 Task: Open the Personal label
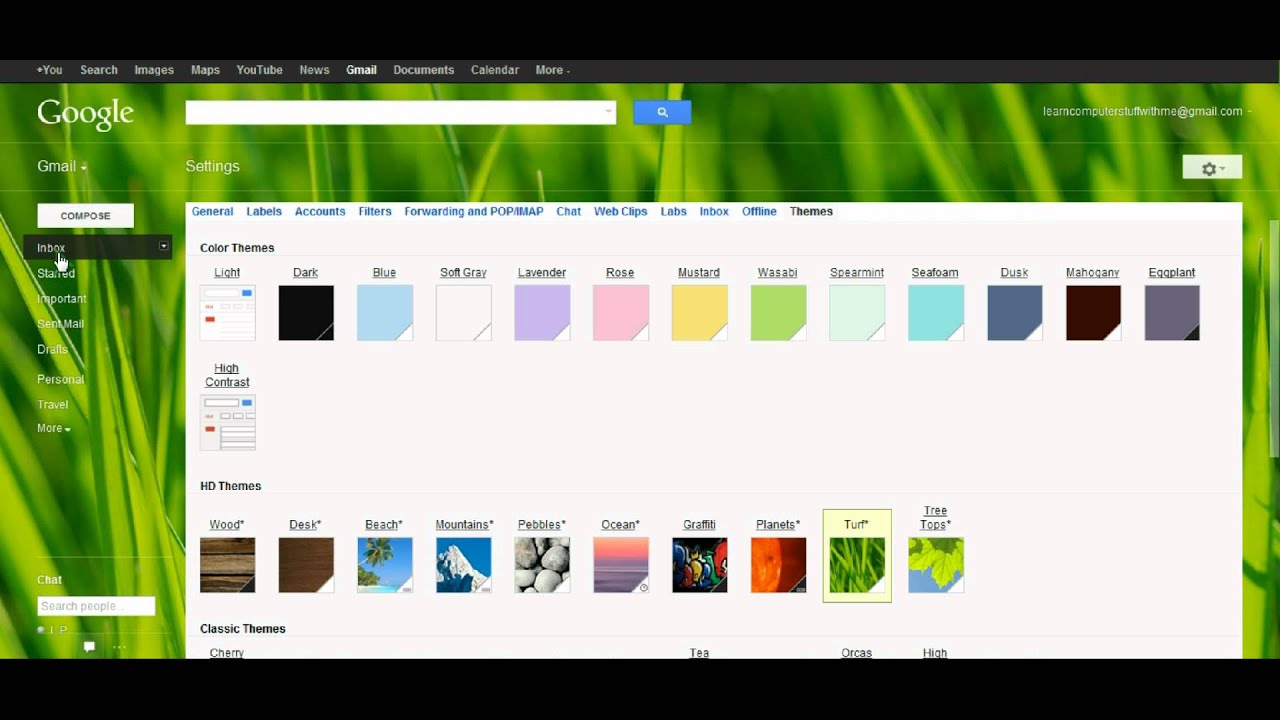point(60,379)
